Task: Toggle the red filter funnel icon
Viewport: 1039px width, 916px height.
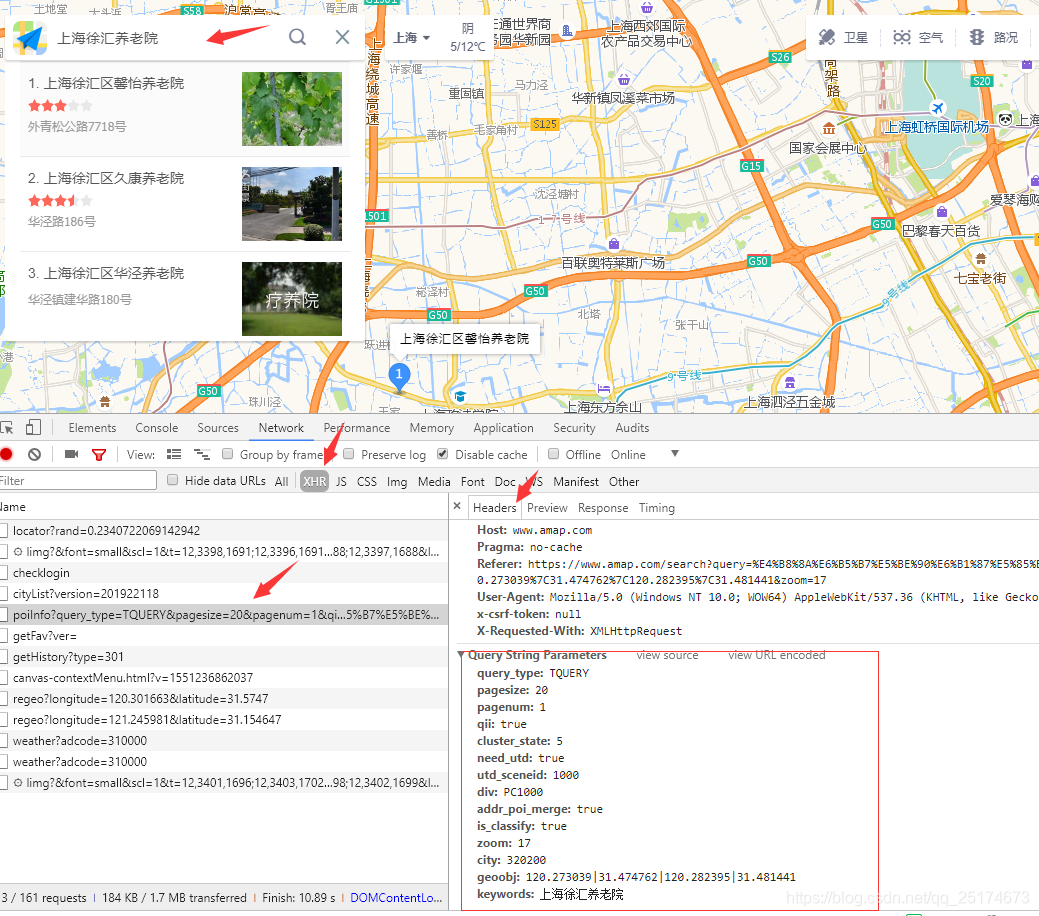Action: click(x=99, y=455)
